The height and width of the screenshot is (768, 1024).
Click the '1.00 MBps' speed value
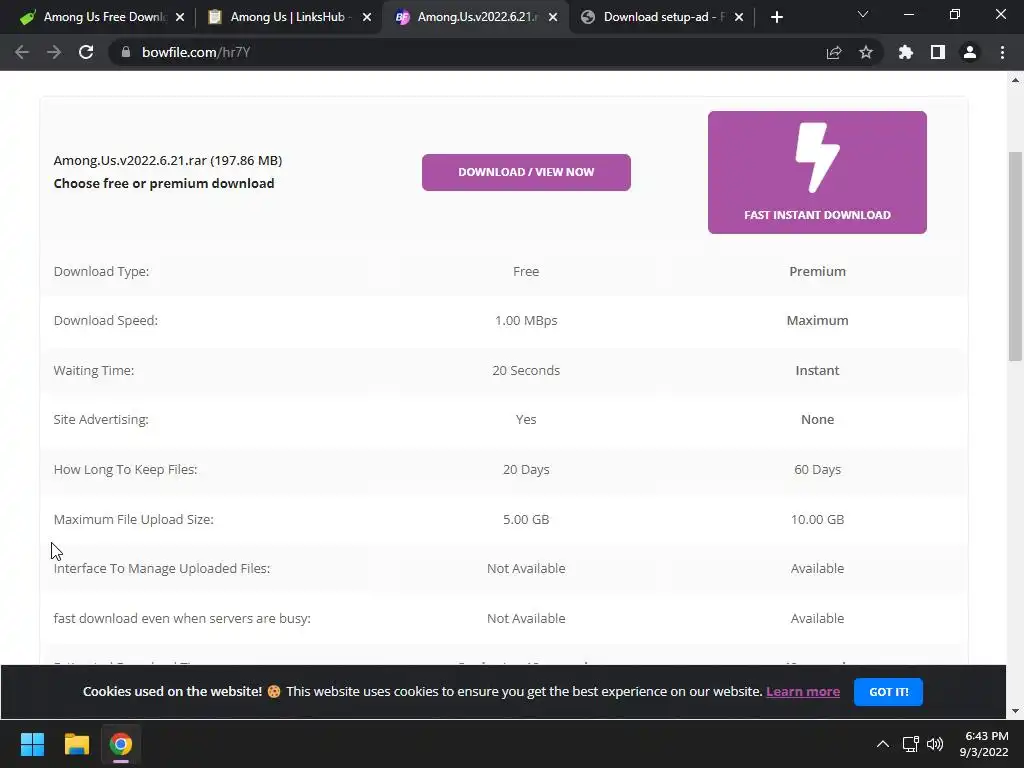(x=526, y=321)
